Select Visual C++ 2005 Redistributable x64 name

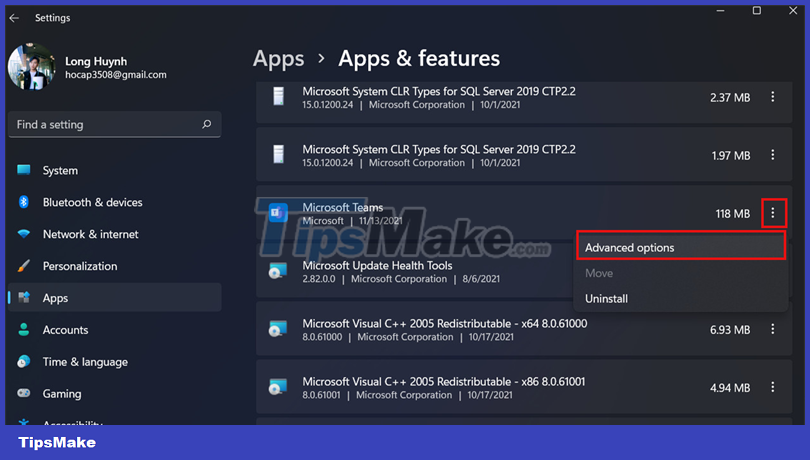pos(445,324)
